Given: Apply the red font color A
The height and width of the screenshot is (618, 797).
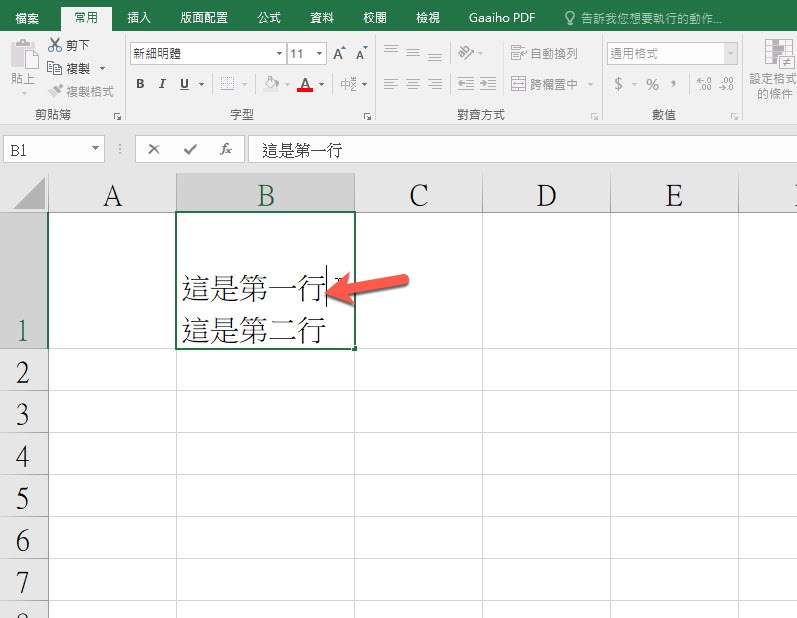Looking at the screenshot, I should pos(305,84).
